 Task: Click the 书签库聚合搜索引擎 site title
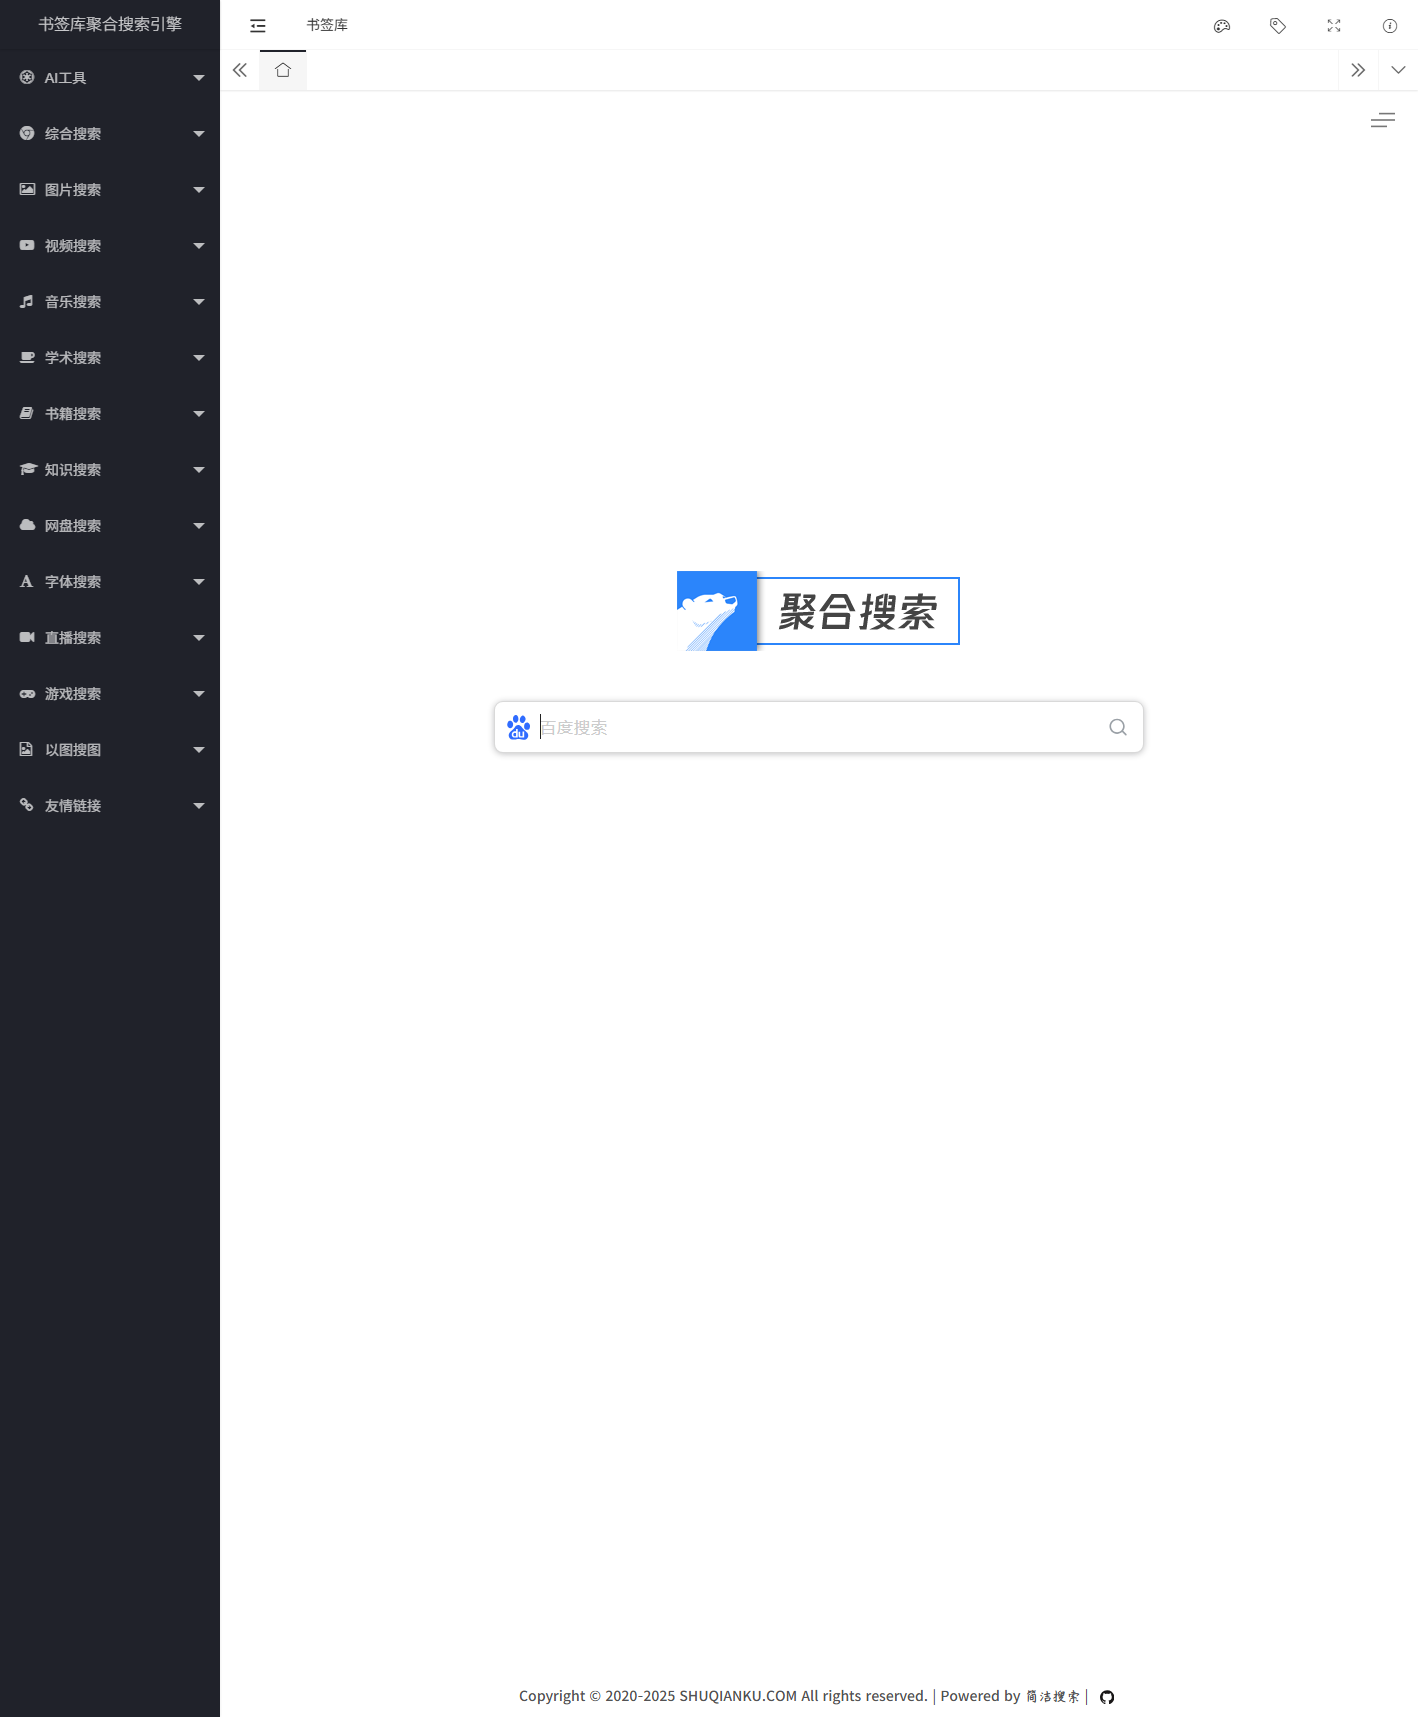[110, 24]
